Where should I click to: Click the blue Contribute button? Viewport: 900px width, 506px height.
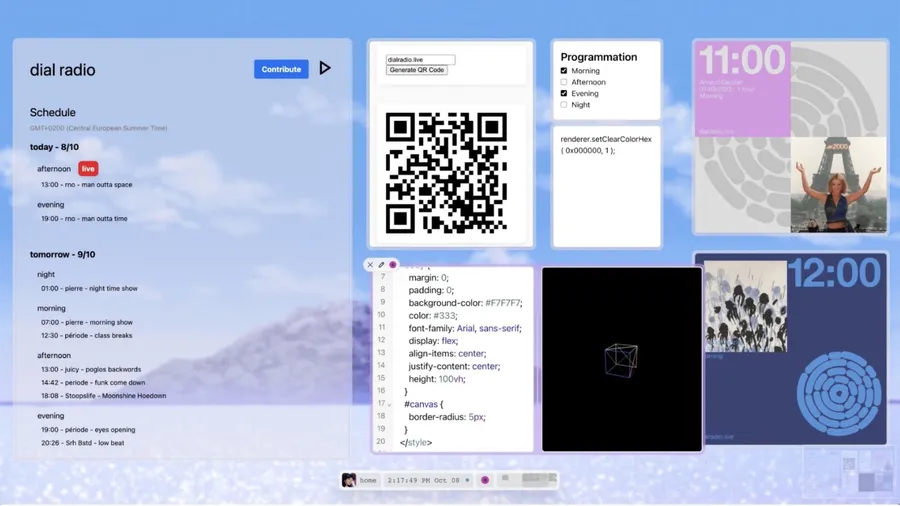[x=281, y=69]
